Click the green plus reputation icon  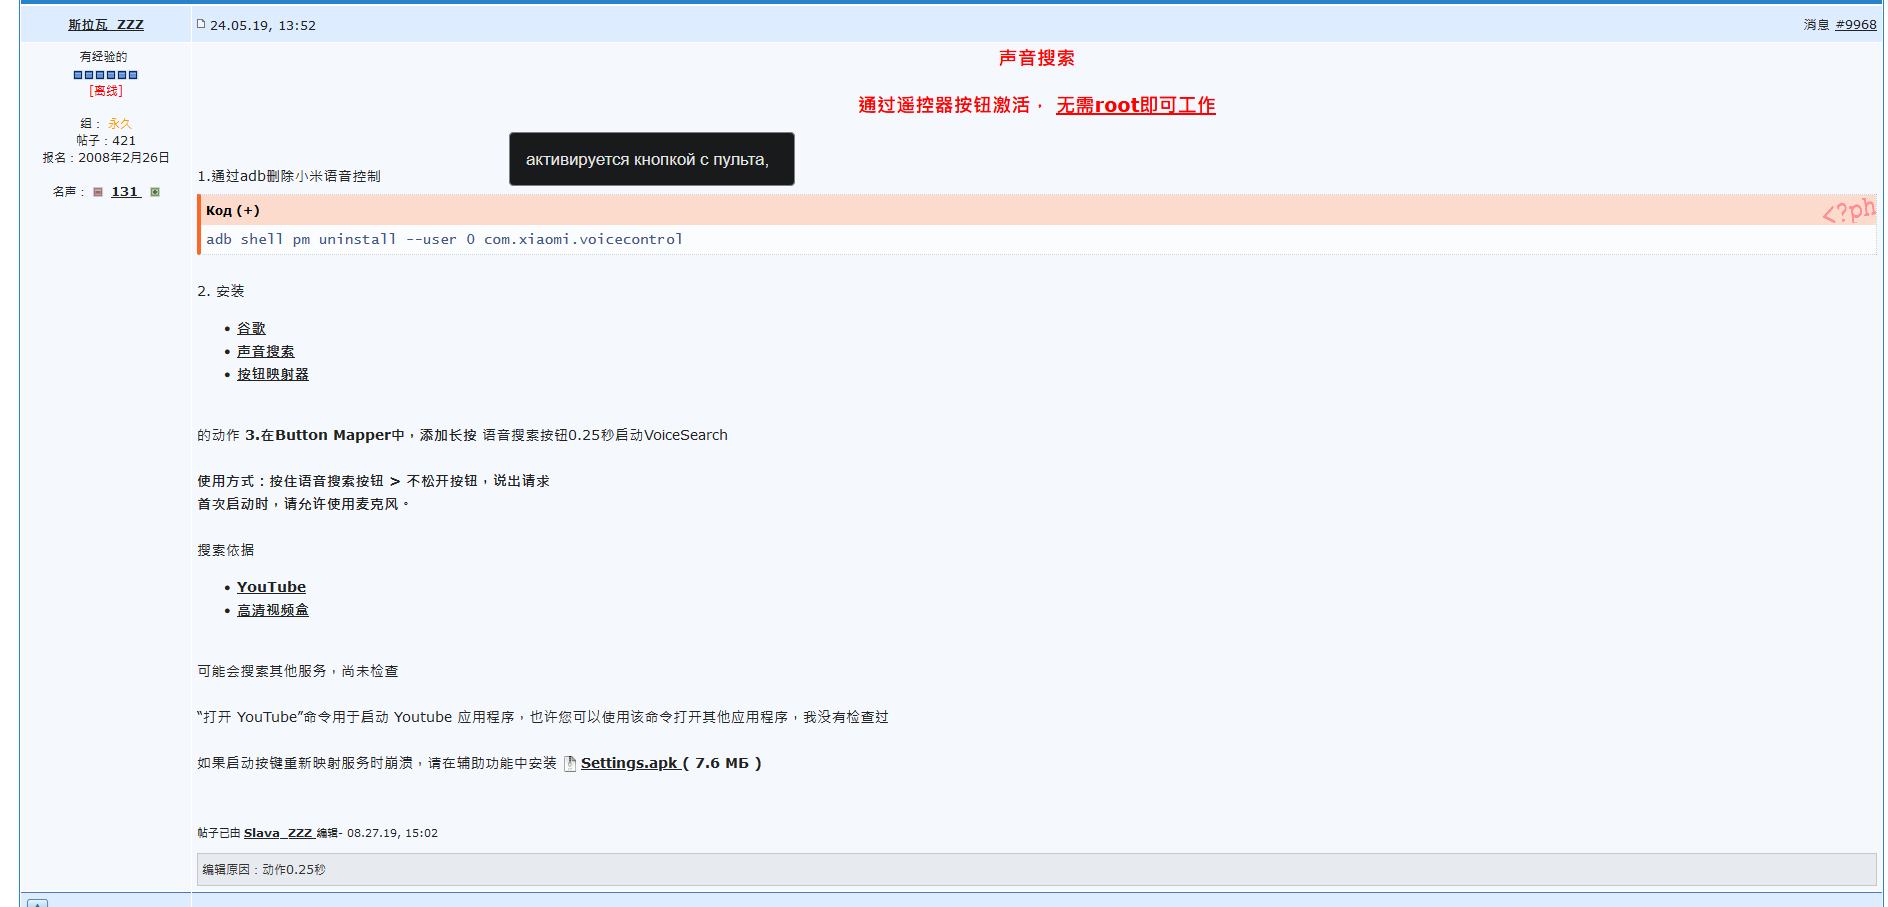(x=155, y=192)
